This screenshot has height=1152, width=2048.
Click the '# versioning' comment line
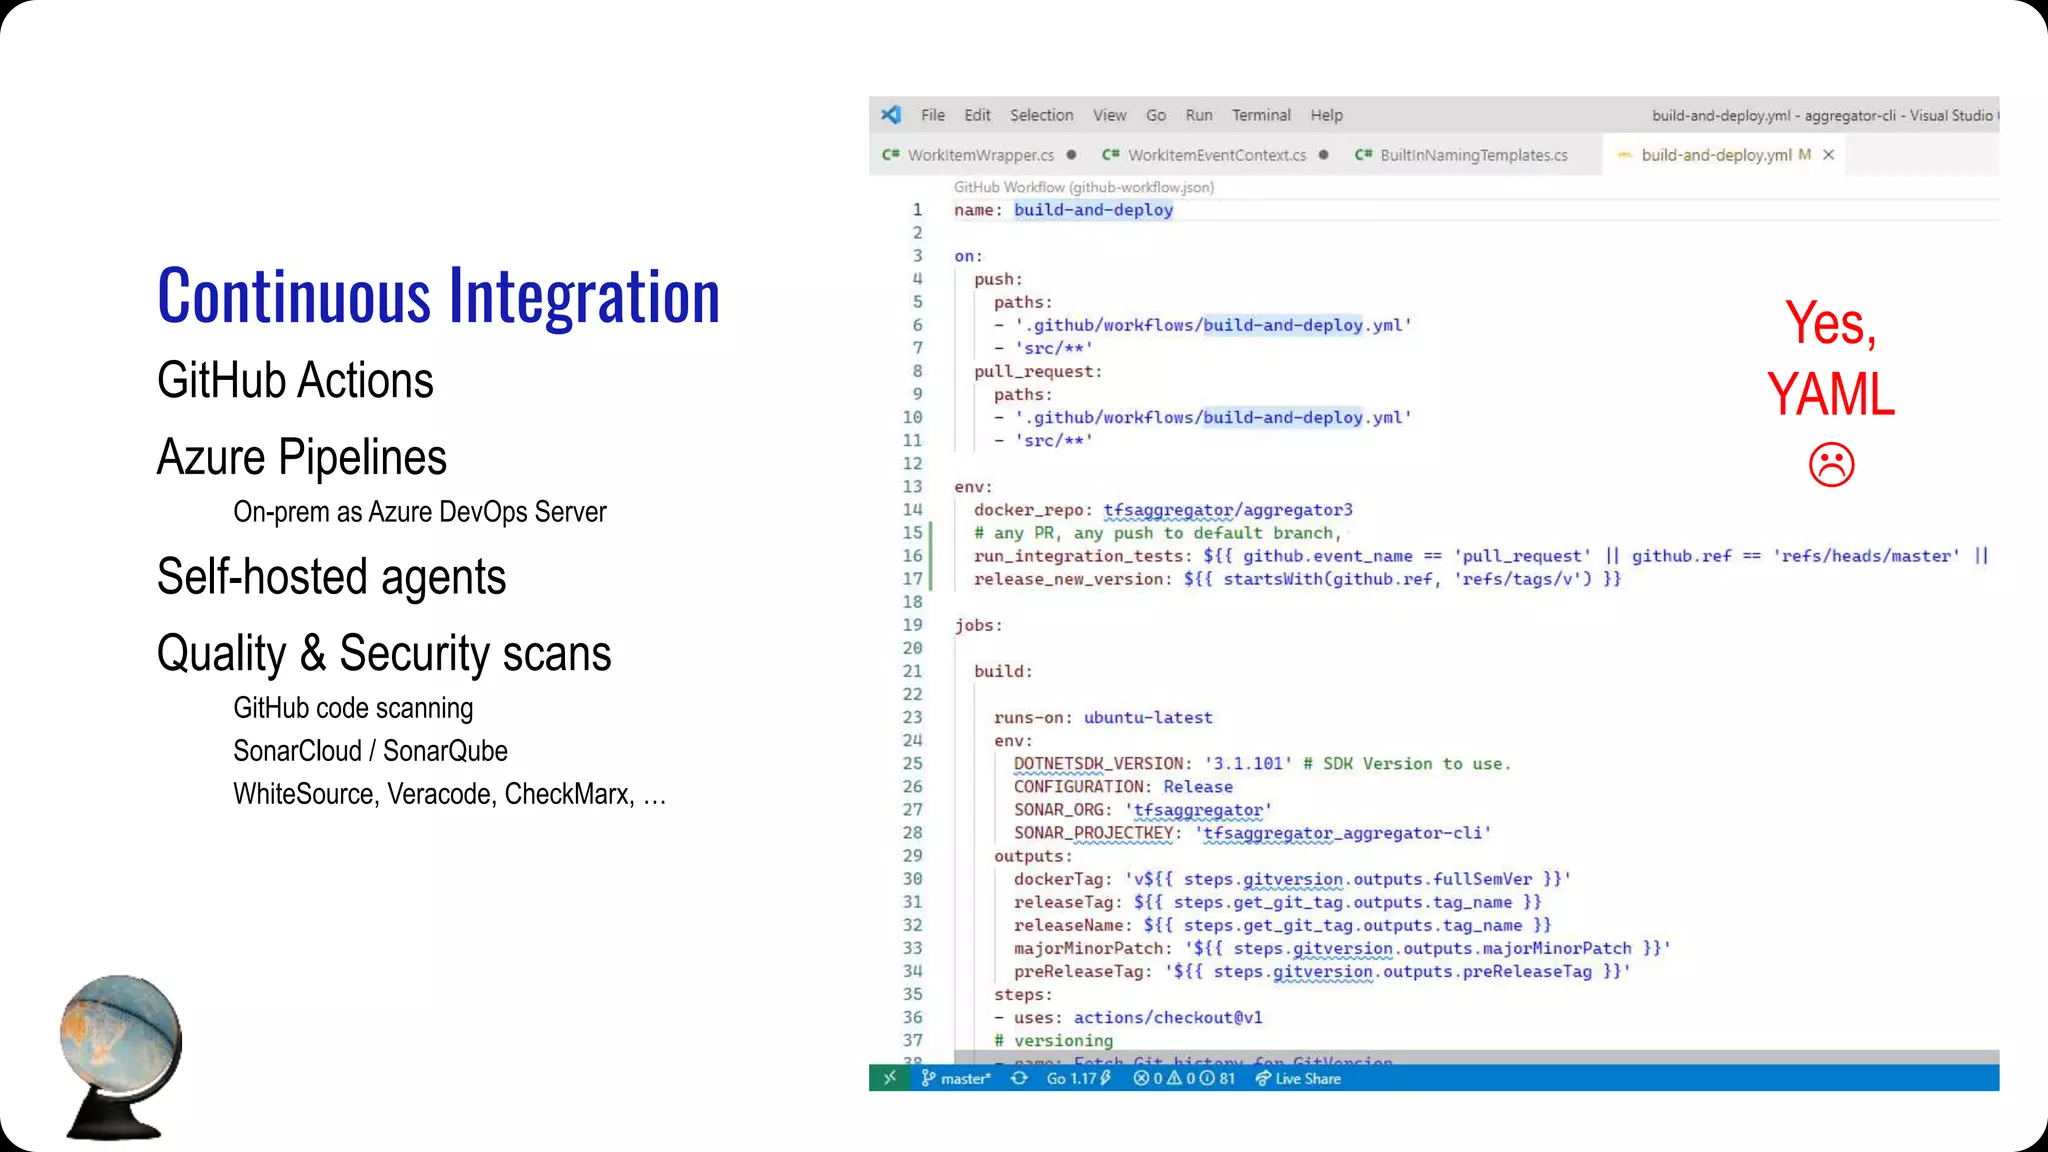(1053, 1040)
